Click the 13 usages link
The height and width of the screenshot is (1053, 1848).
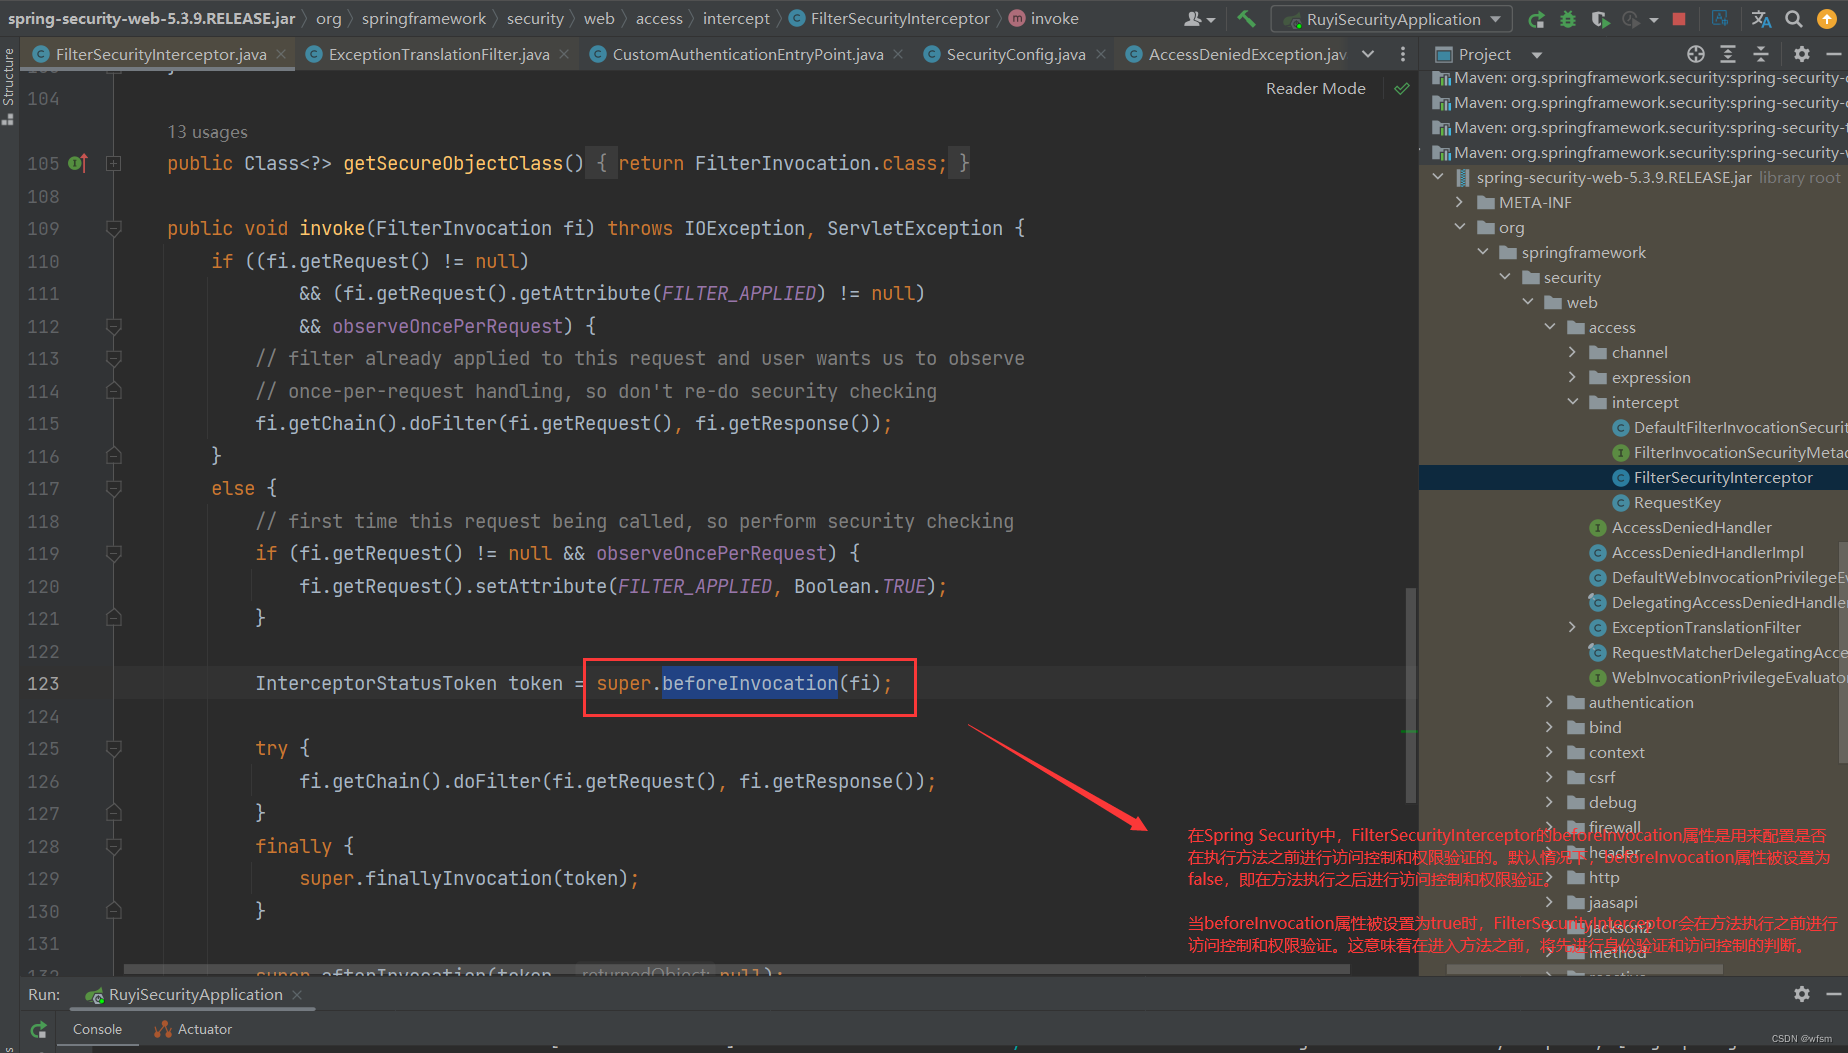click(x=208, y=131)
